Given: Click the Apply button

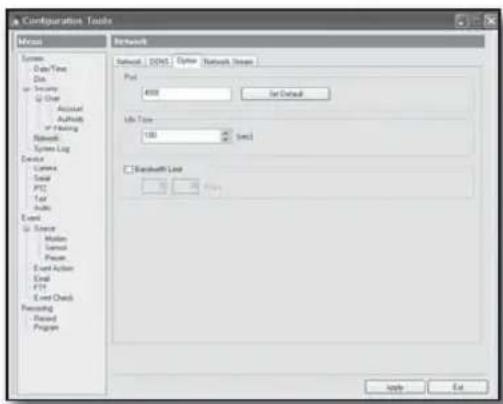Looking at the screenshot, I should pyautogui.click(x=395, y=387).
